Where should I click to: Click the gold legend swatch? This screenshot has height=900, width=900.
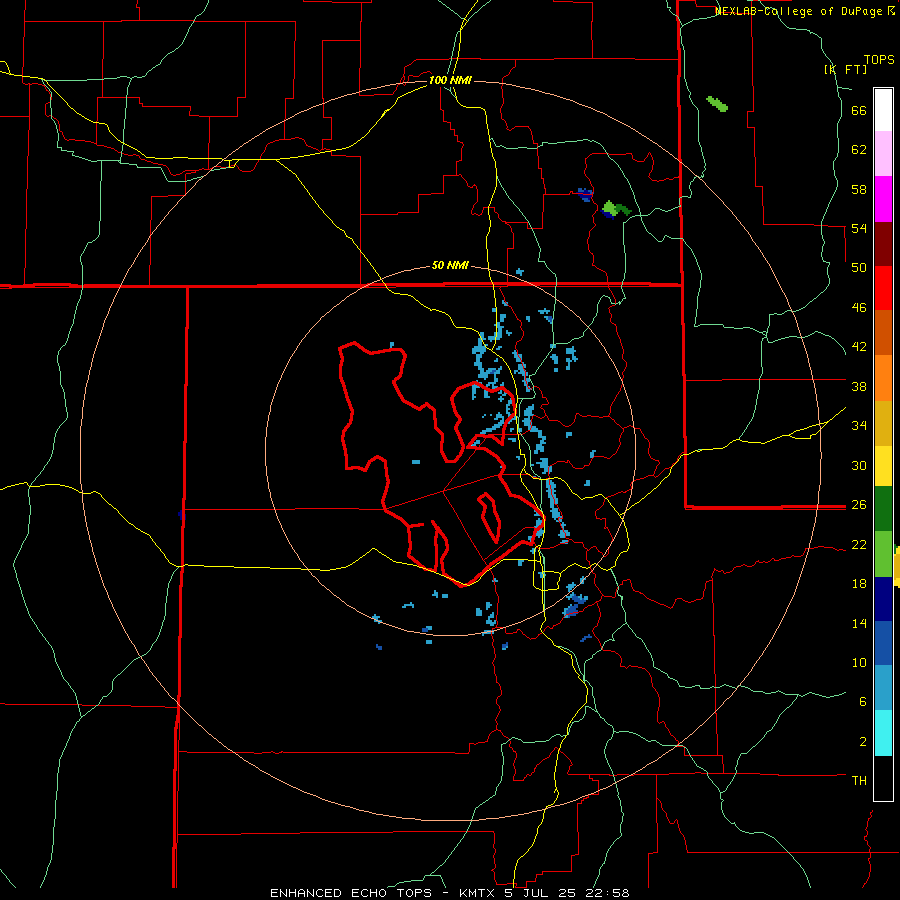click(x=883, y=423)
